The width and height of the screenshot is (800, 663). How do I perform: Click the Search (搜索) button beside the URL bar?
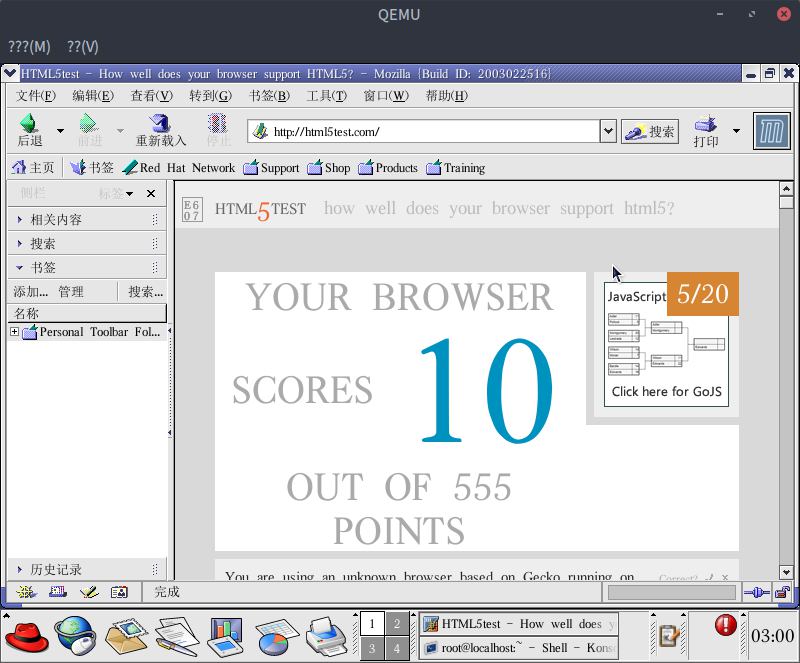coord(649,131)
